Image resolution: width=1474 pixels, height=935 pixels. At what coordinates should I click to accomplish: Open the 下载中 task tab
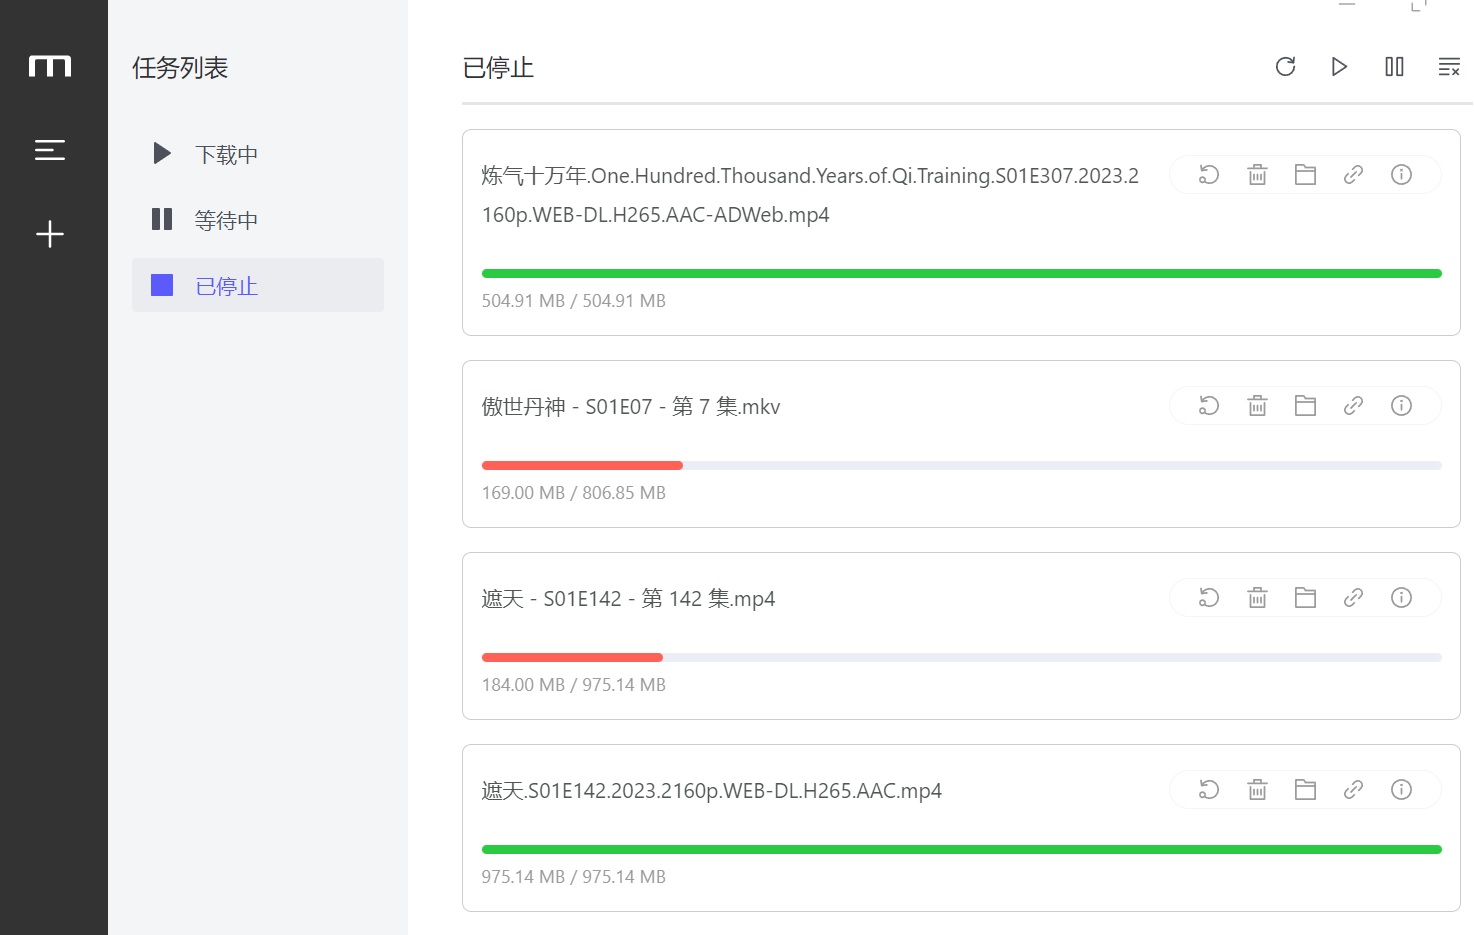point(226,154)
